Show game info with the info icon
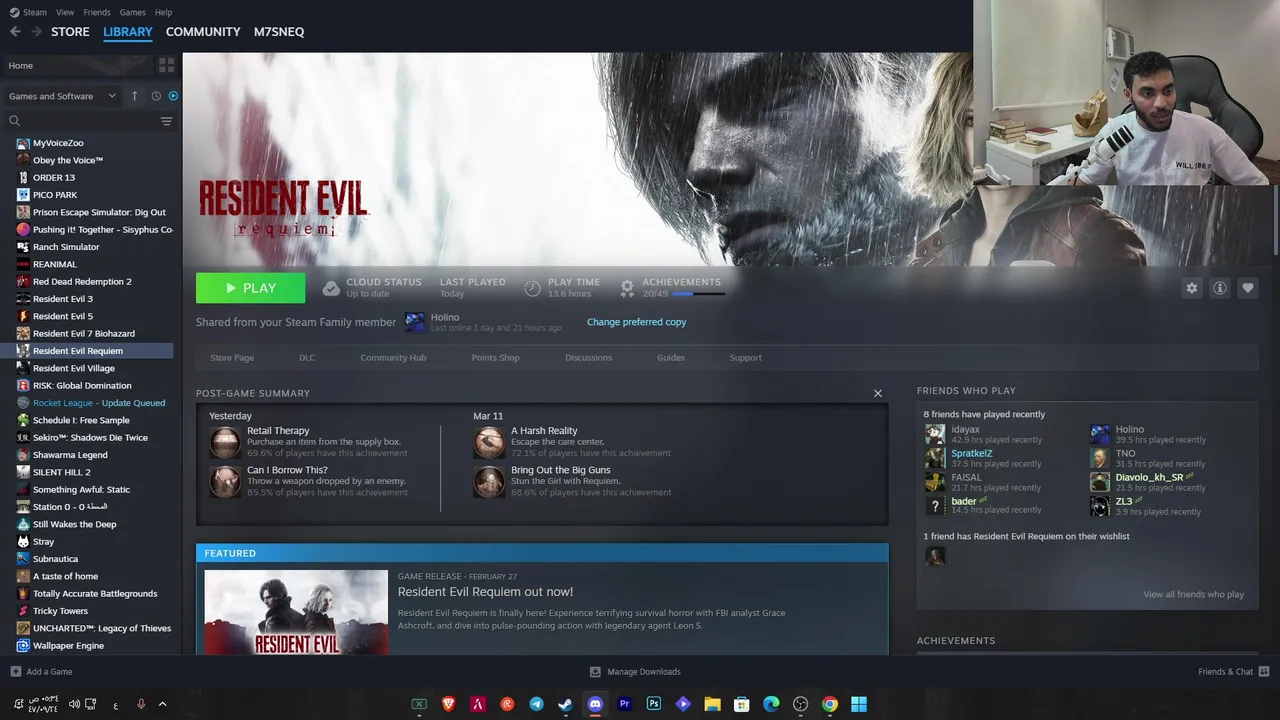This screenshot has height=720, width=1280. 1220,288
